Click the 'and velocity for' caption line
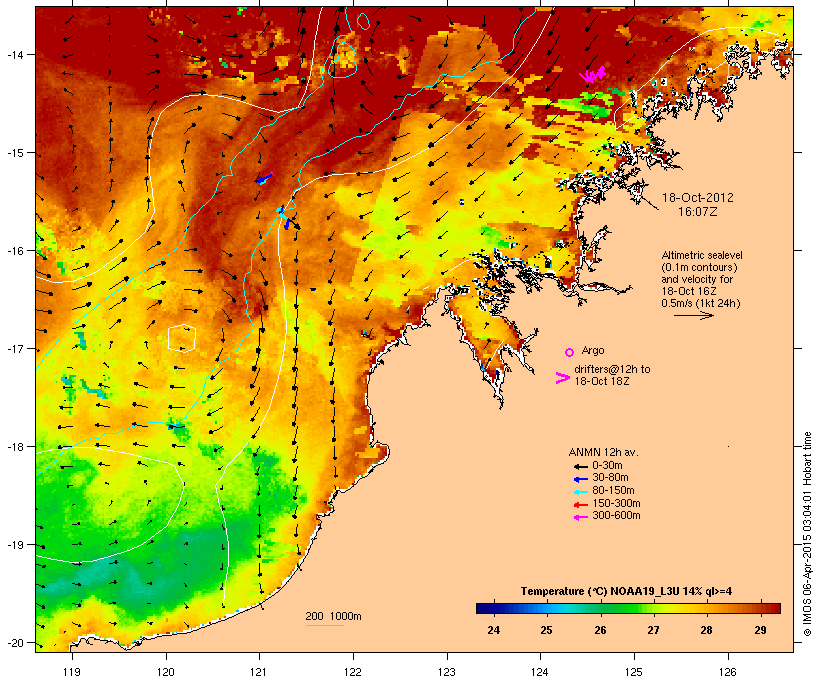This screenshot has width=820, height=680. (697, 279)
